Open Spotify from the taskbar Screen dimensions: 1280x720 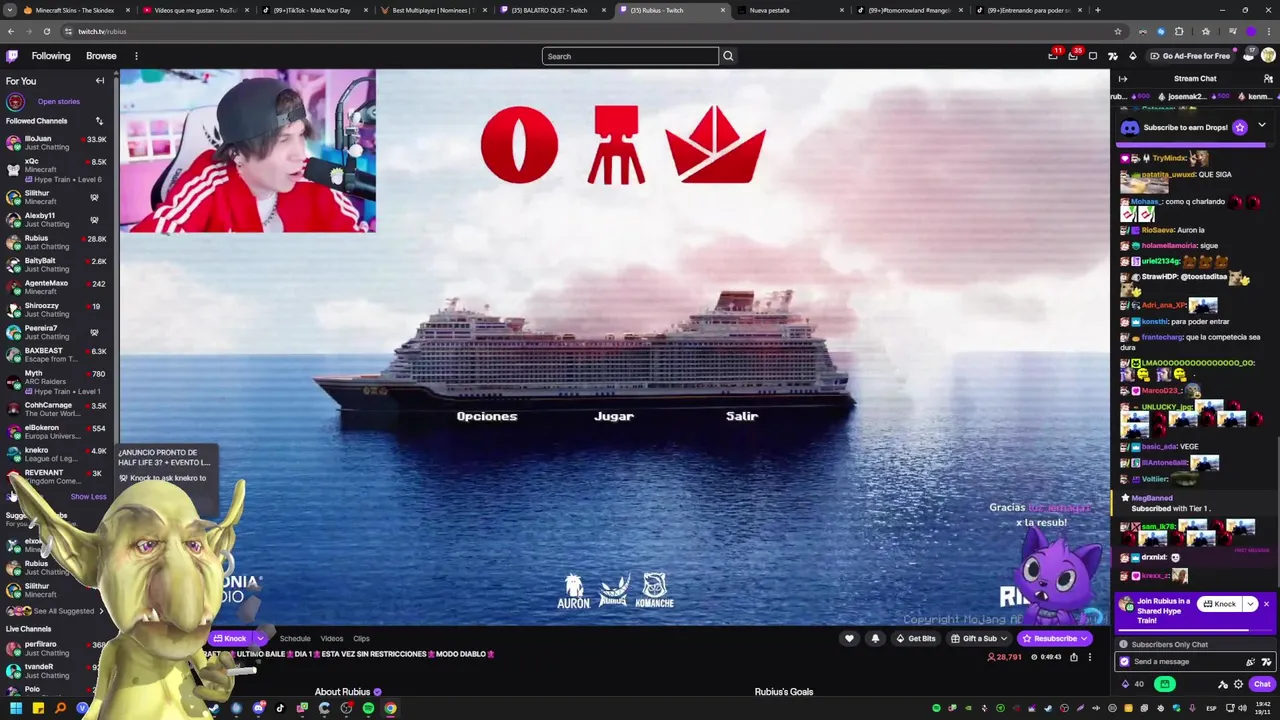coord(368,708)
